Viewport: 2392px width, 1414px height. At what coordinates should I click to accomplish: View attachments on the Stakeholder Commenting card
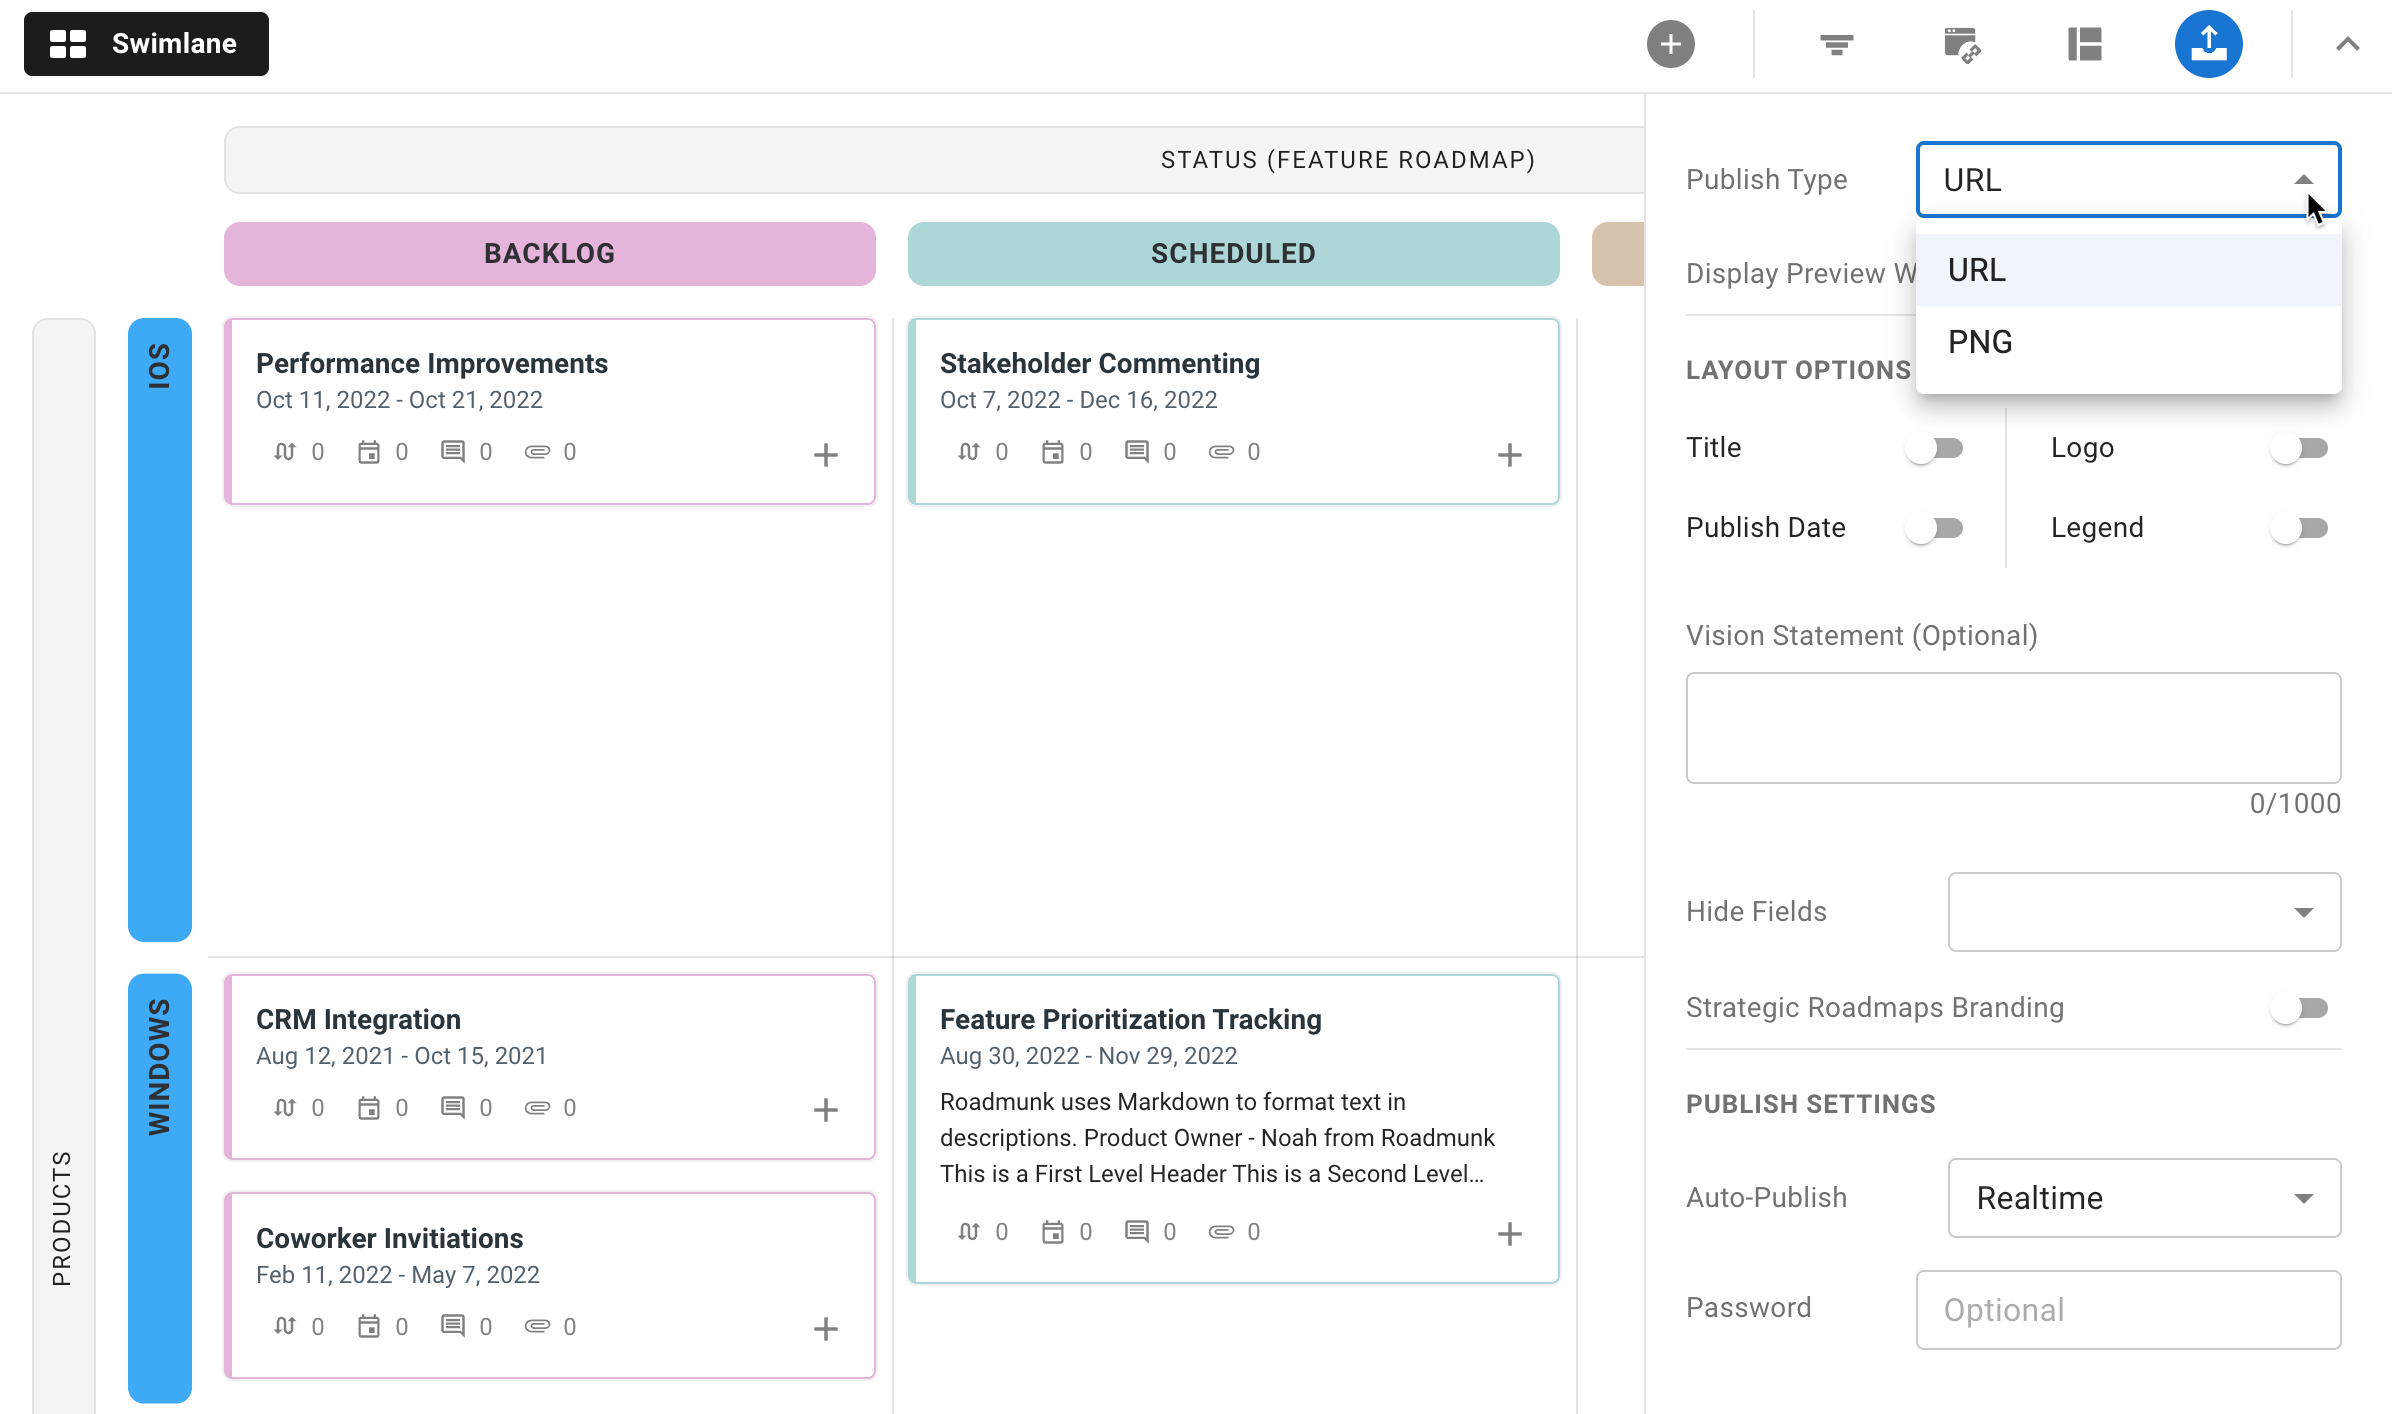[1222, 451]
